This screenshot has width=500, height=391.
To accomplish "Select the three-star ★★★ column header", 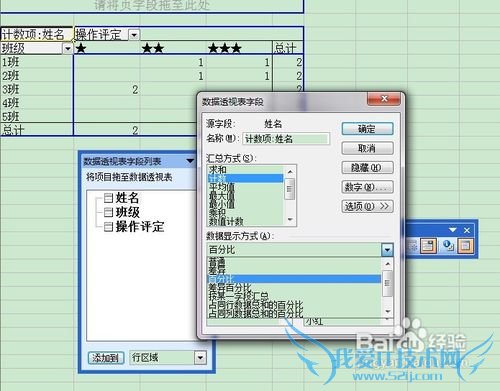I will click(239, 49).
